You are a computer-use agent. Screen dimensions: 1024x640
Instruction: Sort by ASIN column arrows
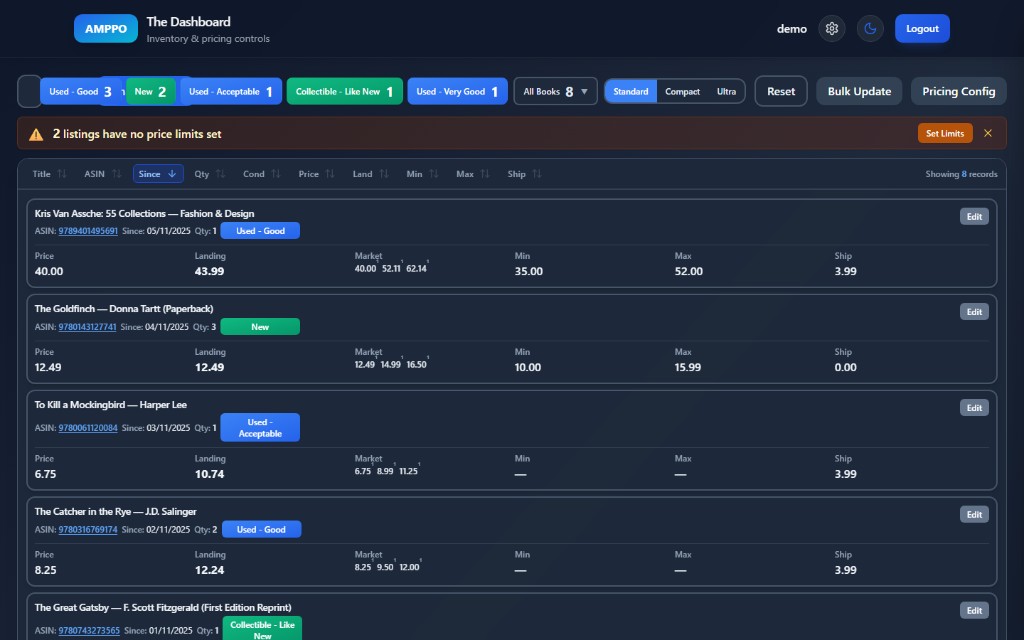coord(117,174)
